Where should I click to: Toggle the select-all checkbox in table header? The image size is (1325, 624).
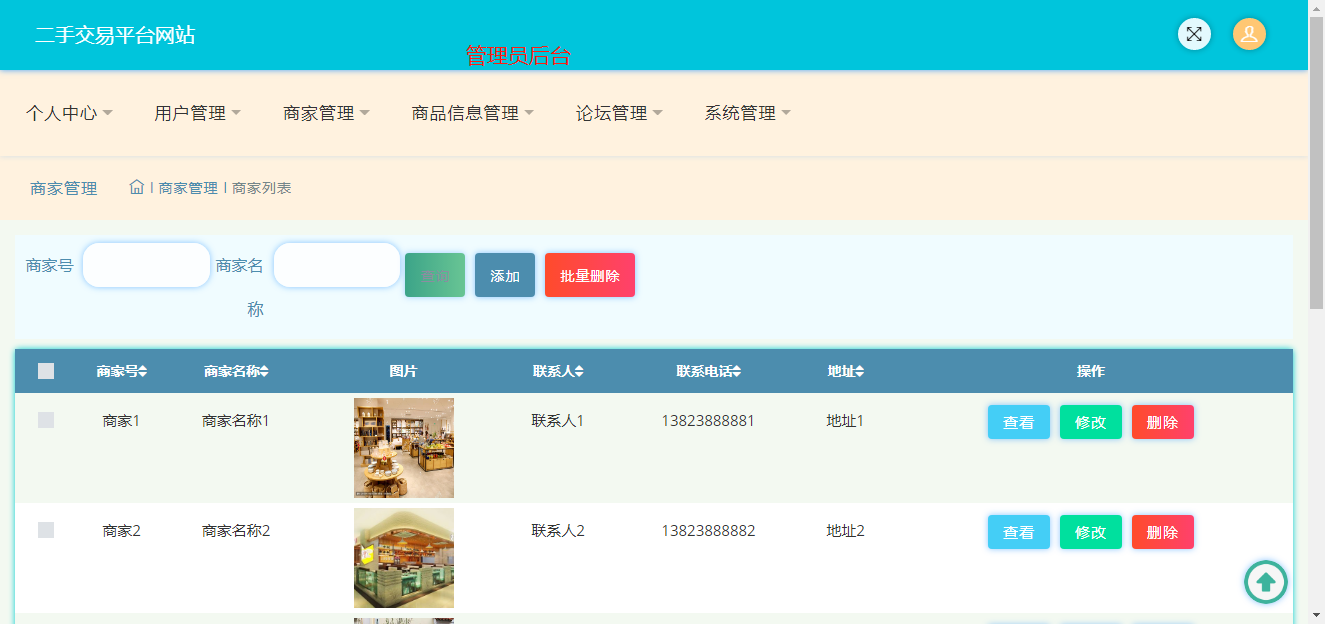[x=46, y=371]
